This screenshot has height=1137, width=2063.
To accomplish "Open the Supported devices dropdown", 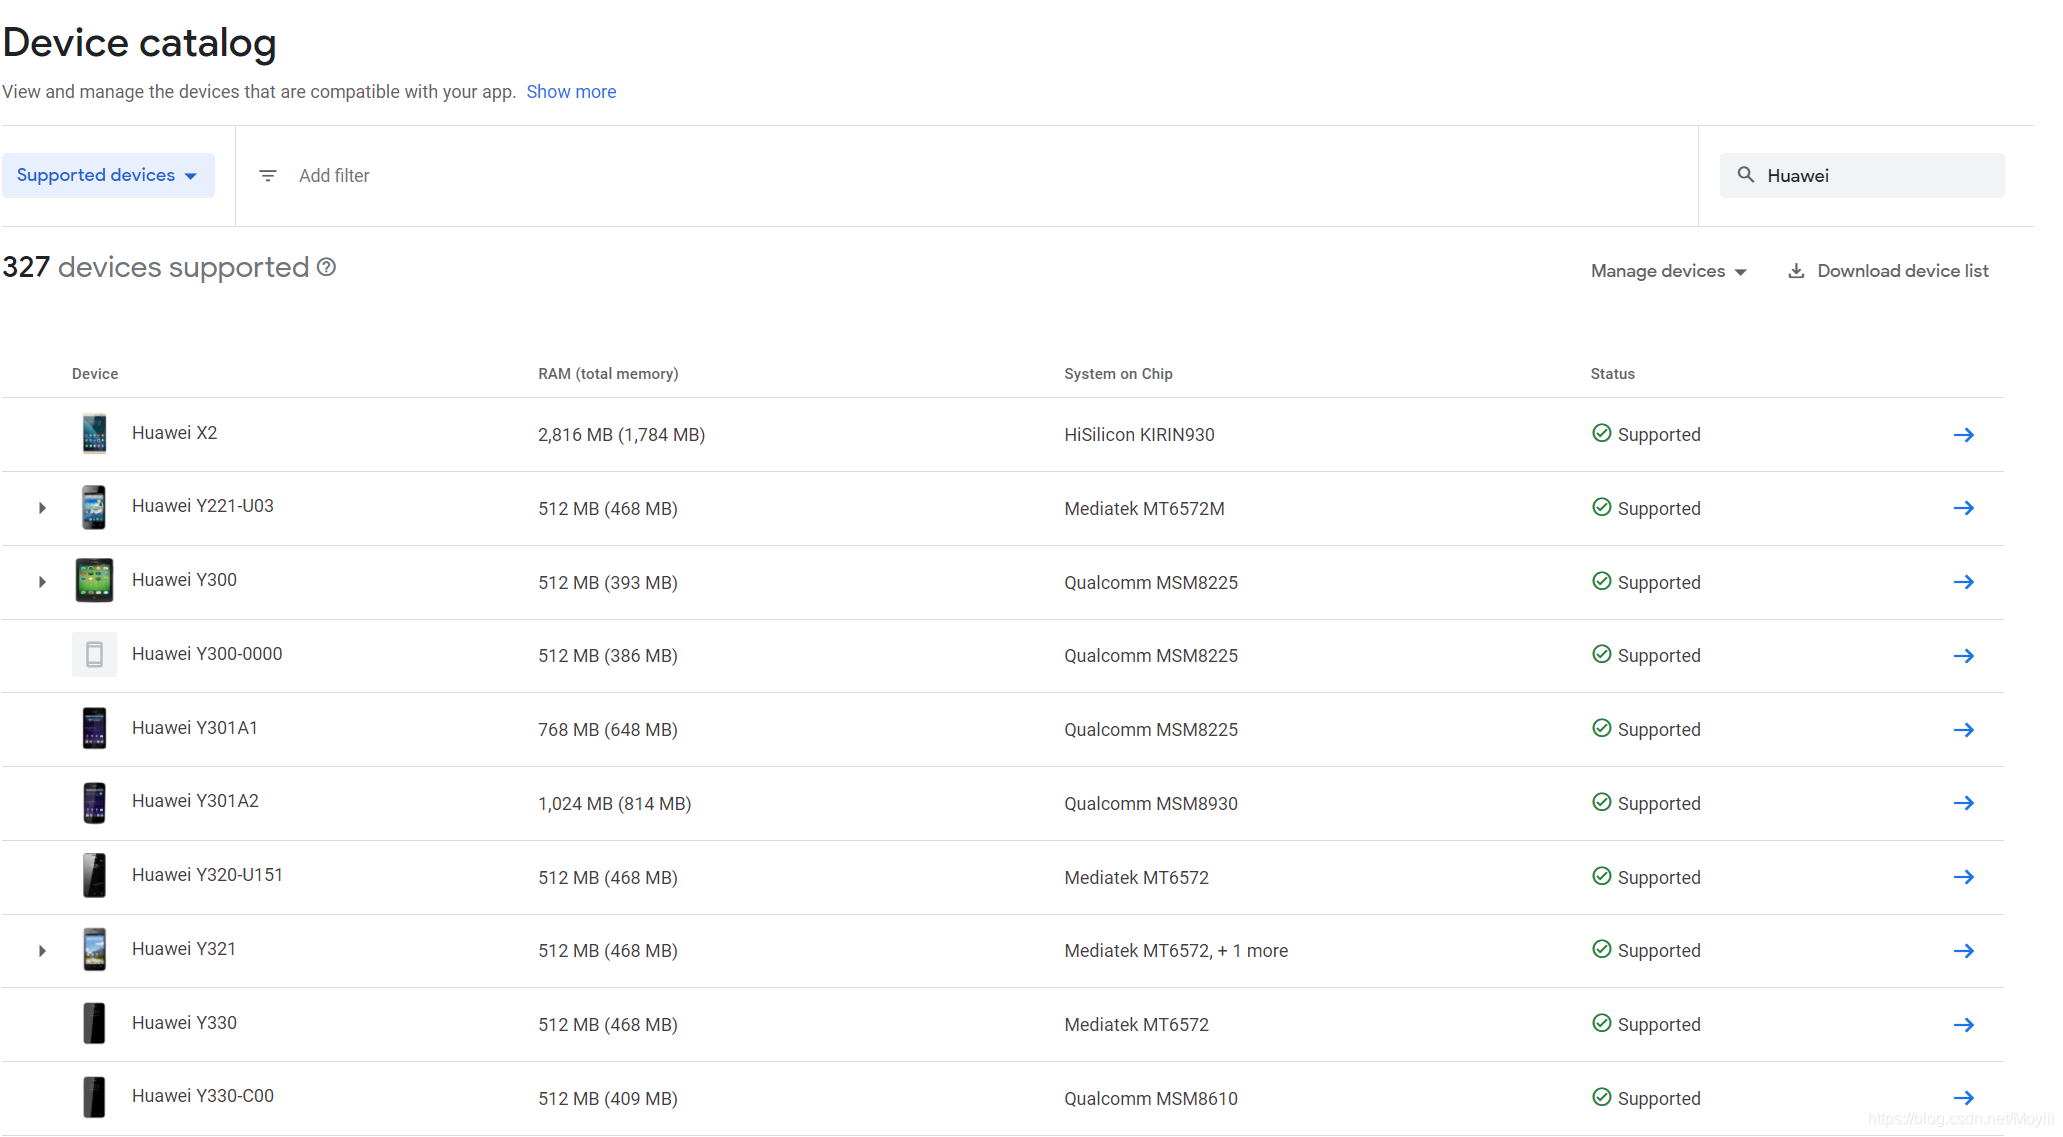I will [x=108, y=175].
